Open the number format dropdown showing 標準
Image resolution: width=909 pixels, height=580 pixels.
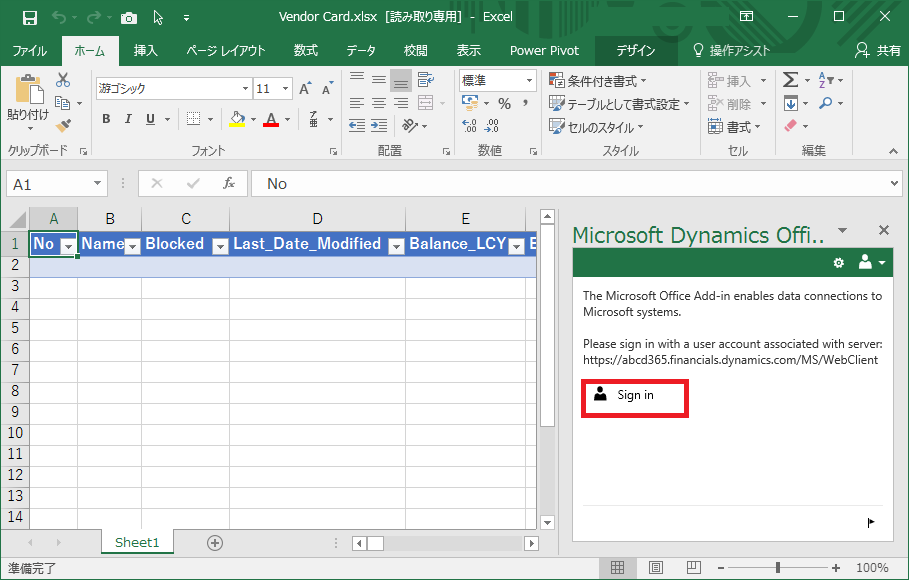pyautogui.click(x=529, y=81)
